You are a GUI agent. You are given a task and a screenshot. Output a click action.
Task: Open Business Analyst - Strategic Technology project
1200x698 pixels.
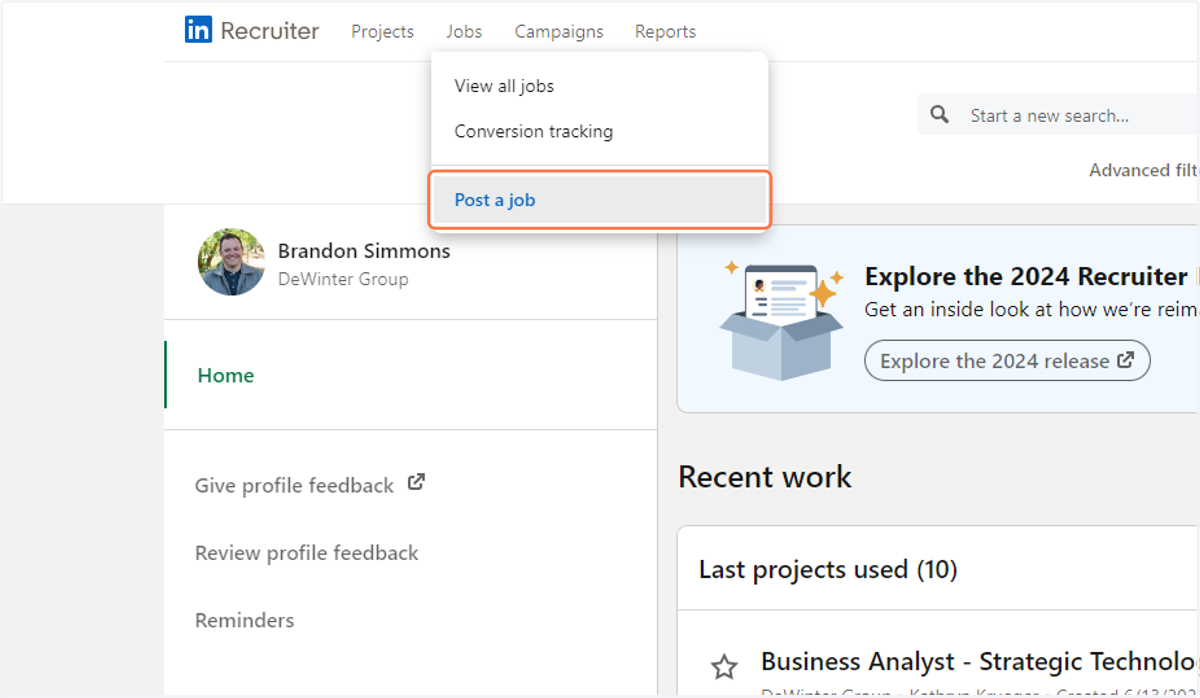tap(979, 661)
